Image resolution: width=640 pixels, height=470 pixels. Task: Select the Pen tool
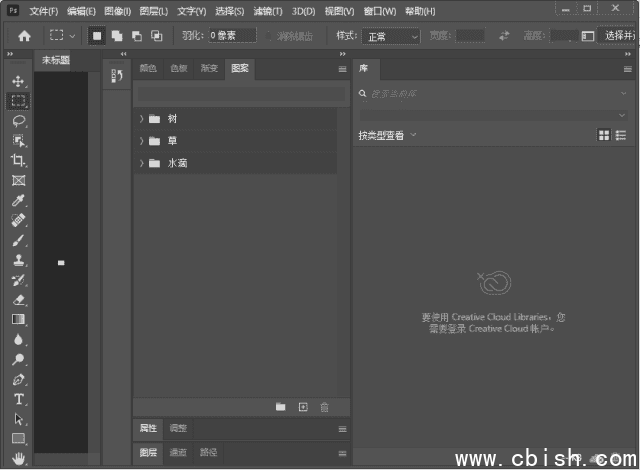tap(18, 379)
